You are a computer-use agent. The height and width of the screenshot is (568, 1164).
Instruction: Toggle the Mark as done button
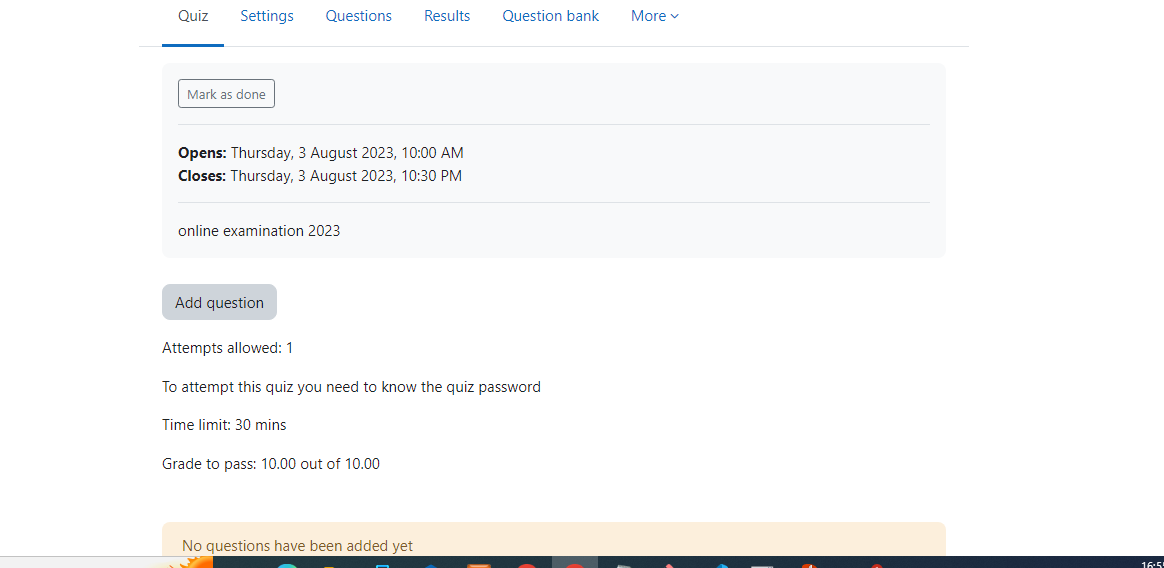click(226, 94)
